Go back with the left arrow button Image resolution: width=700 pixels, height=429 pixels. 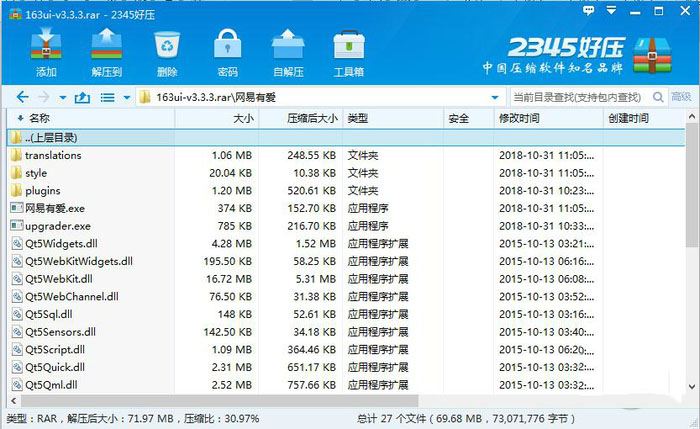(22, 97)
